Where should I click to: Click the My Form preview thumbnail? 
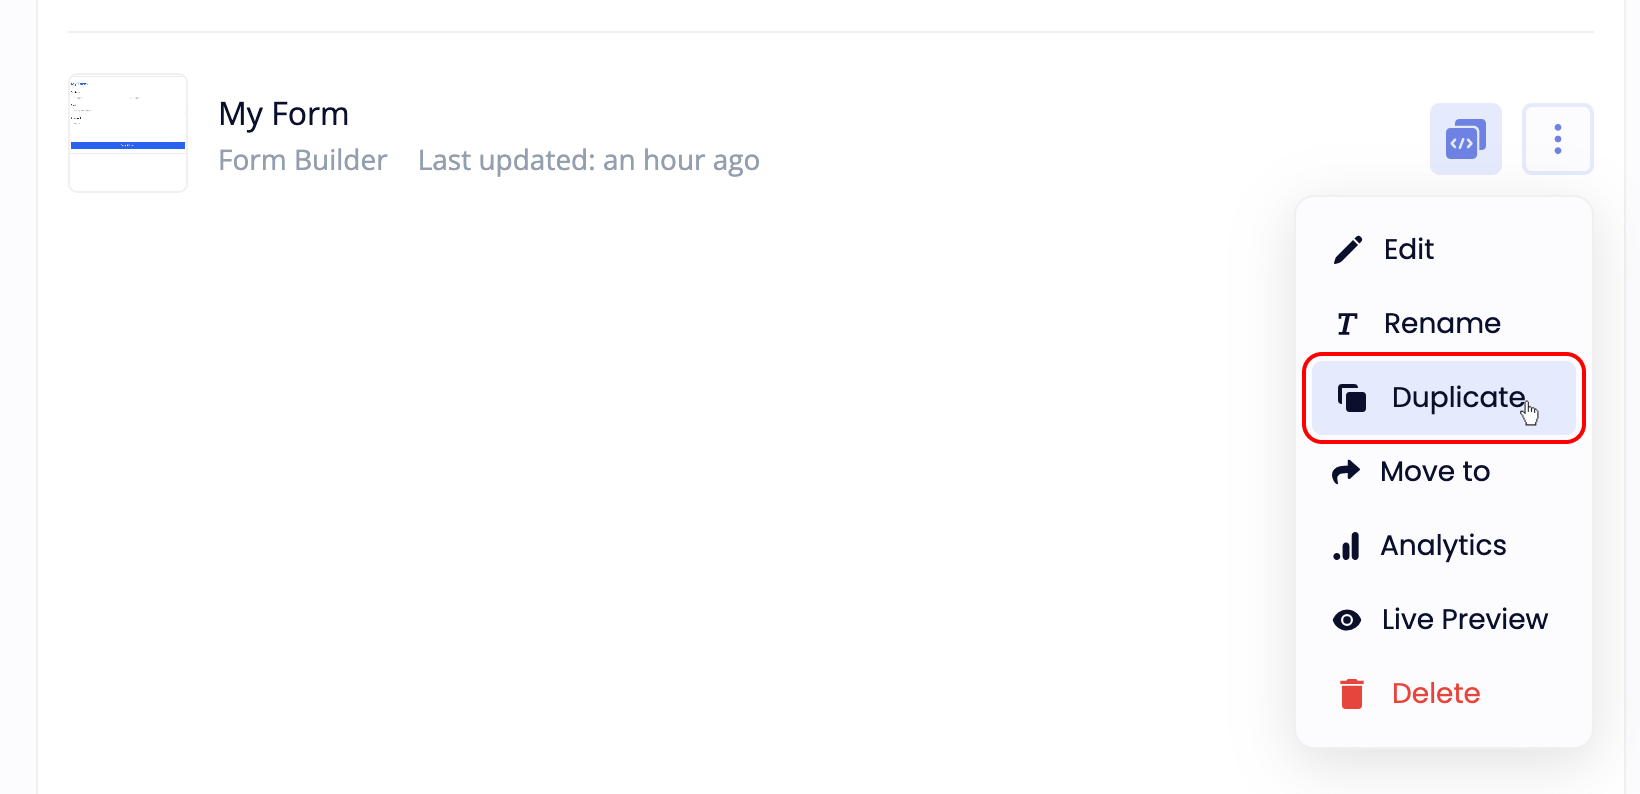click(127, 132)
